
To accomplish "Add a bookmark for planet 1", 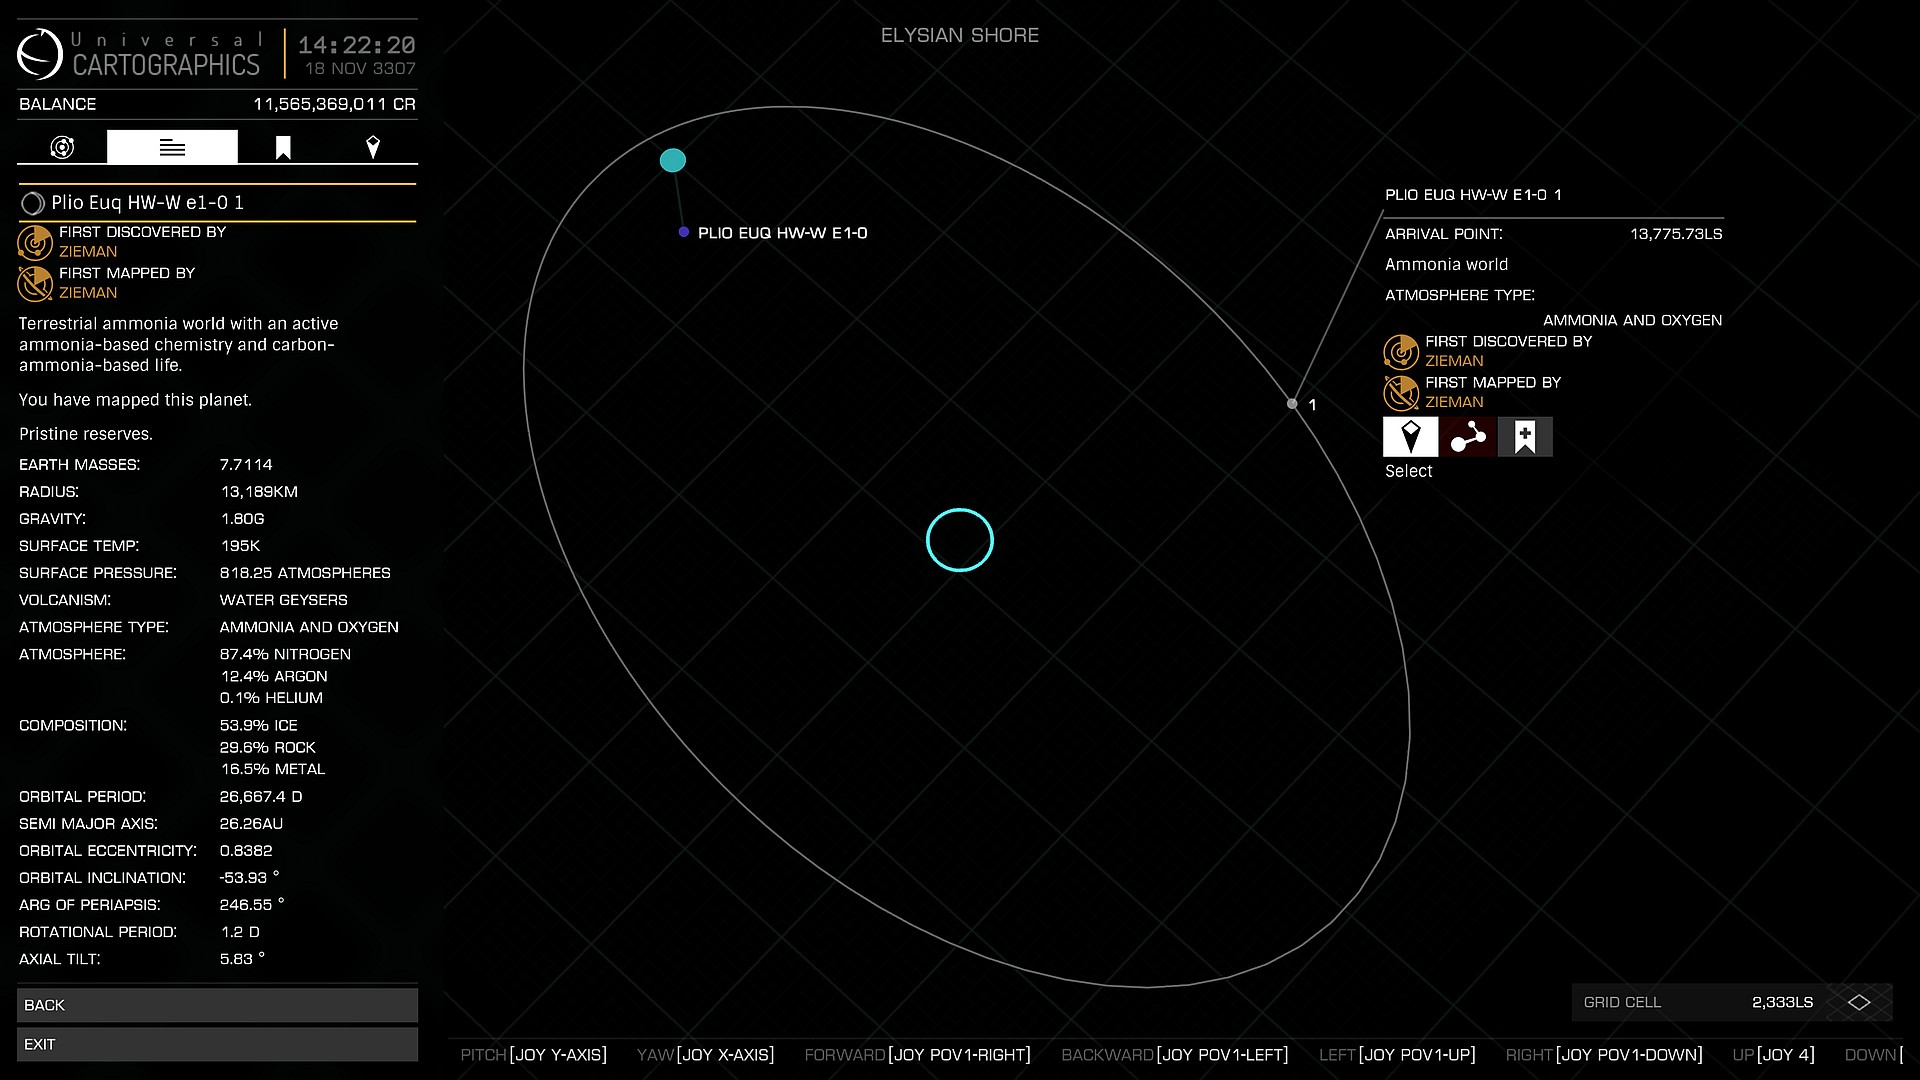I will (x=1525, y=437).
